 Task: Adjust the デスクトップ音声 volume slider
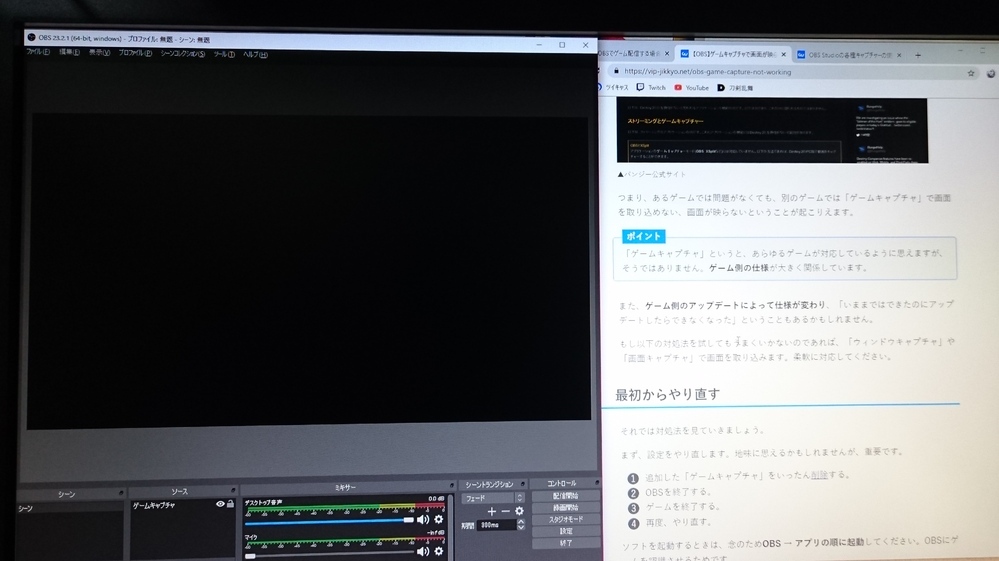pos(330,520)
